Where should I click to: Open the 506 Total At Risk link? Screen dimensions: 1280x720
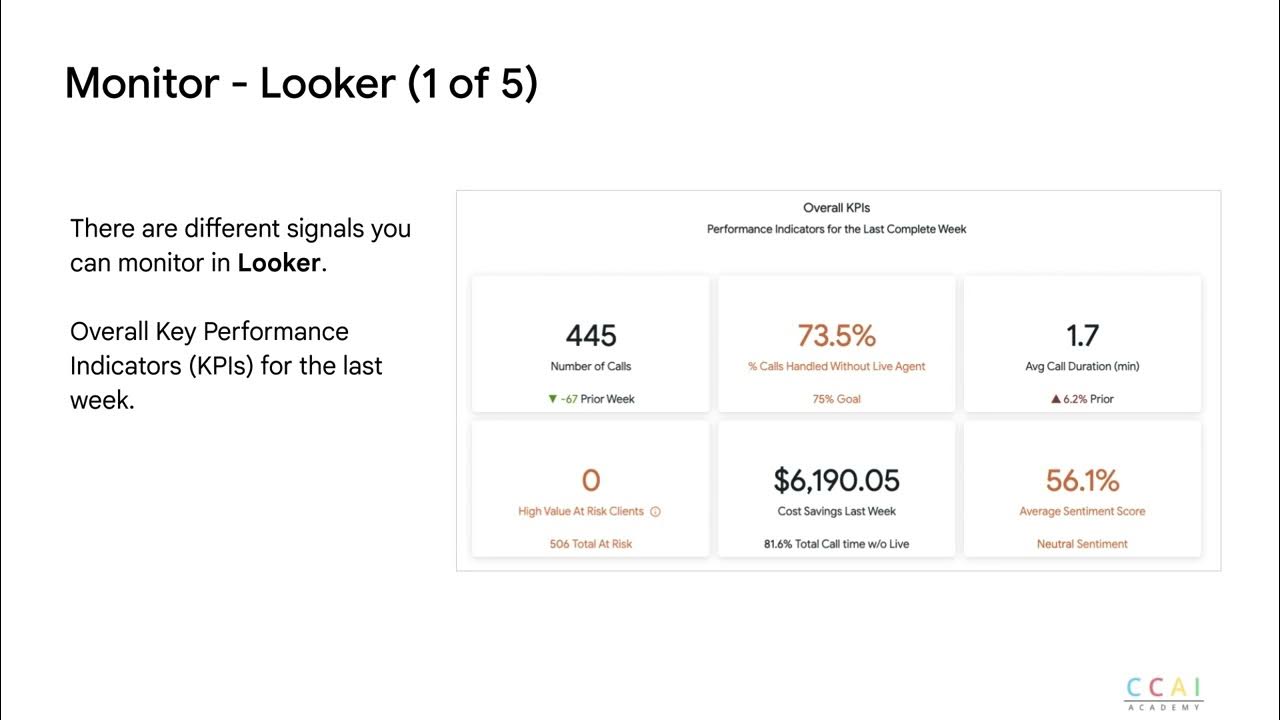[591, 544]
